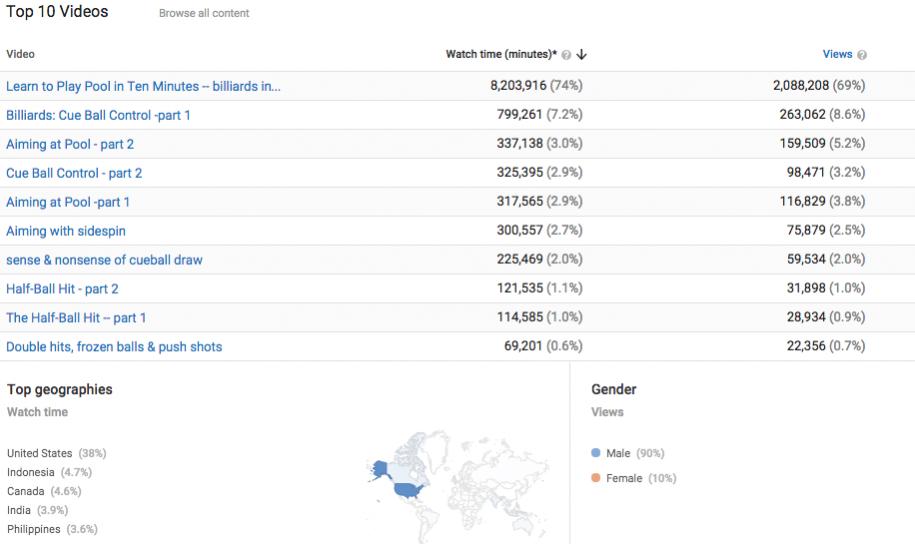
Task: Click the help icon beside Watch time (minutes)
Action: click(x=567, y=55)
